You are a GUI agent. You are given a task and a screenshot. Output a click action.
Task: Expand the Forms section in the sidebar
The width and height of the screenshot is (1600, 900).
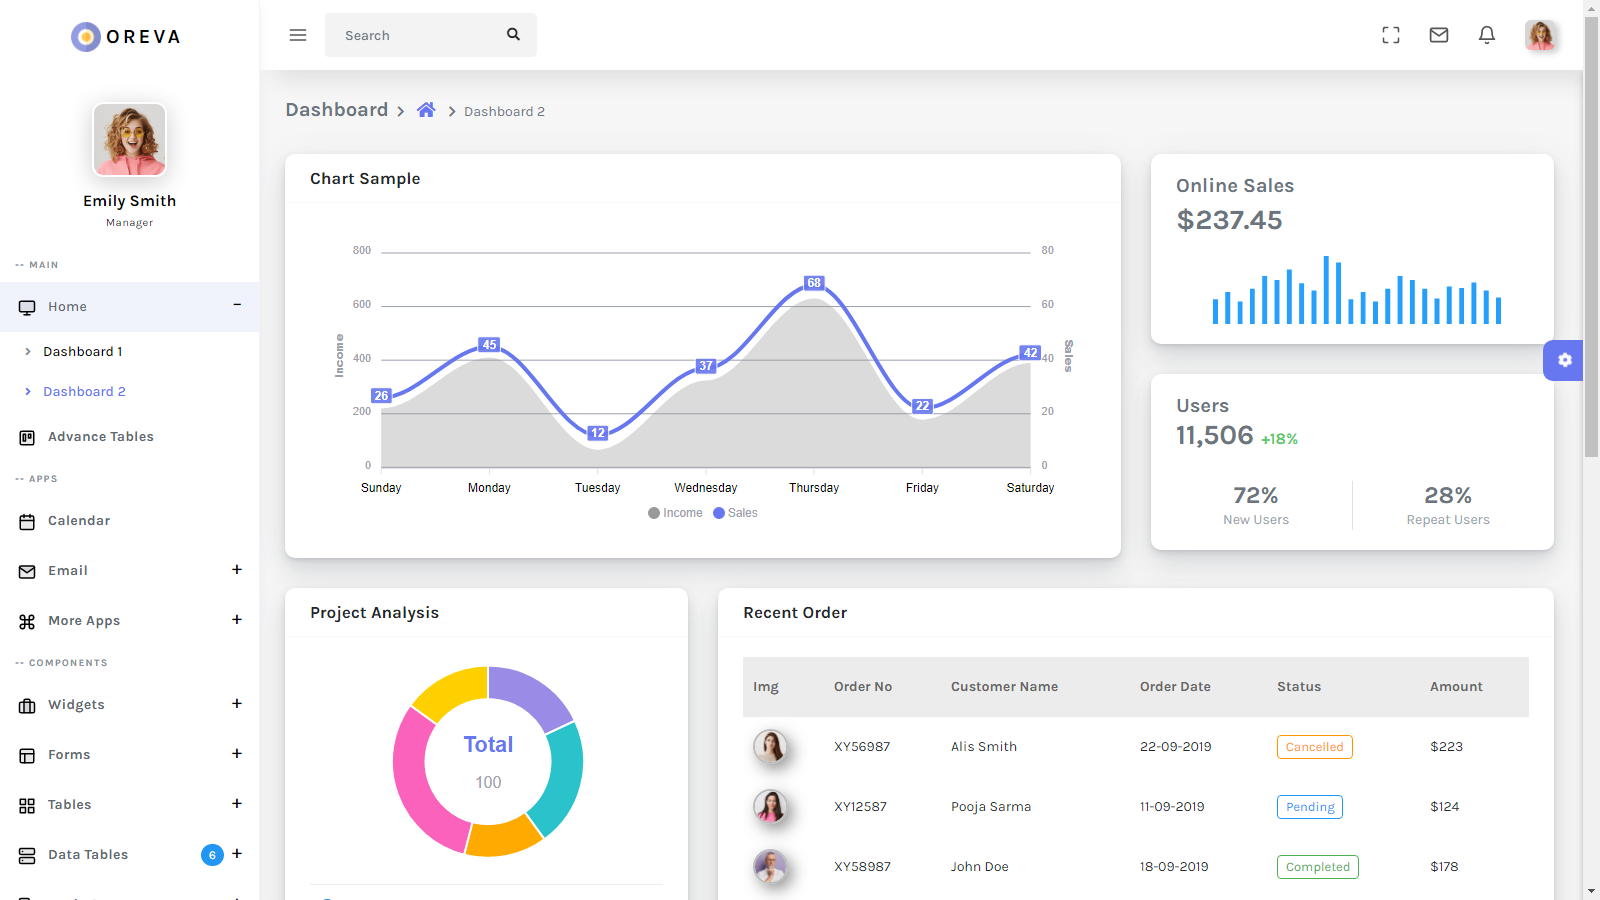(237, 754)
